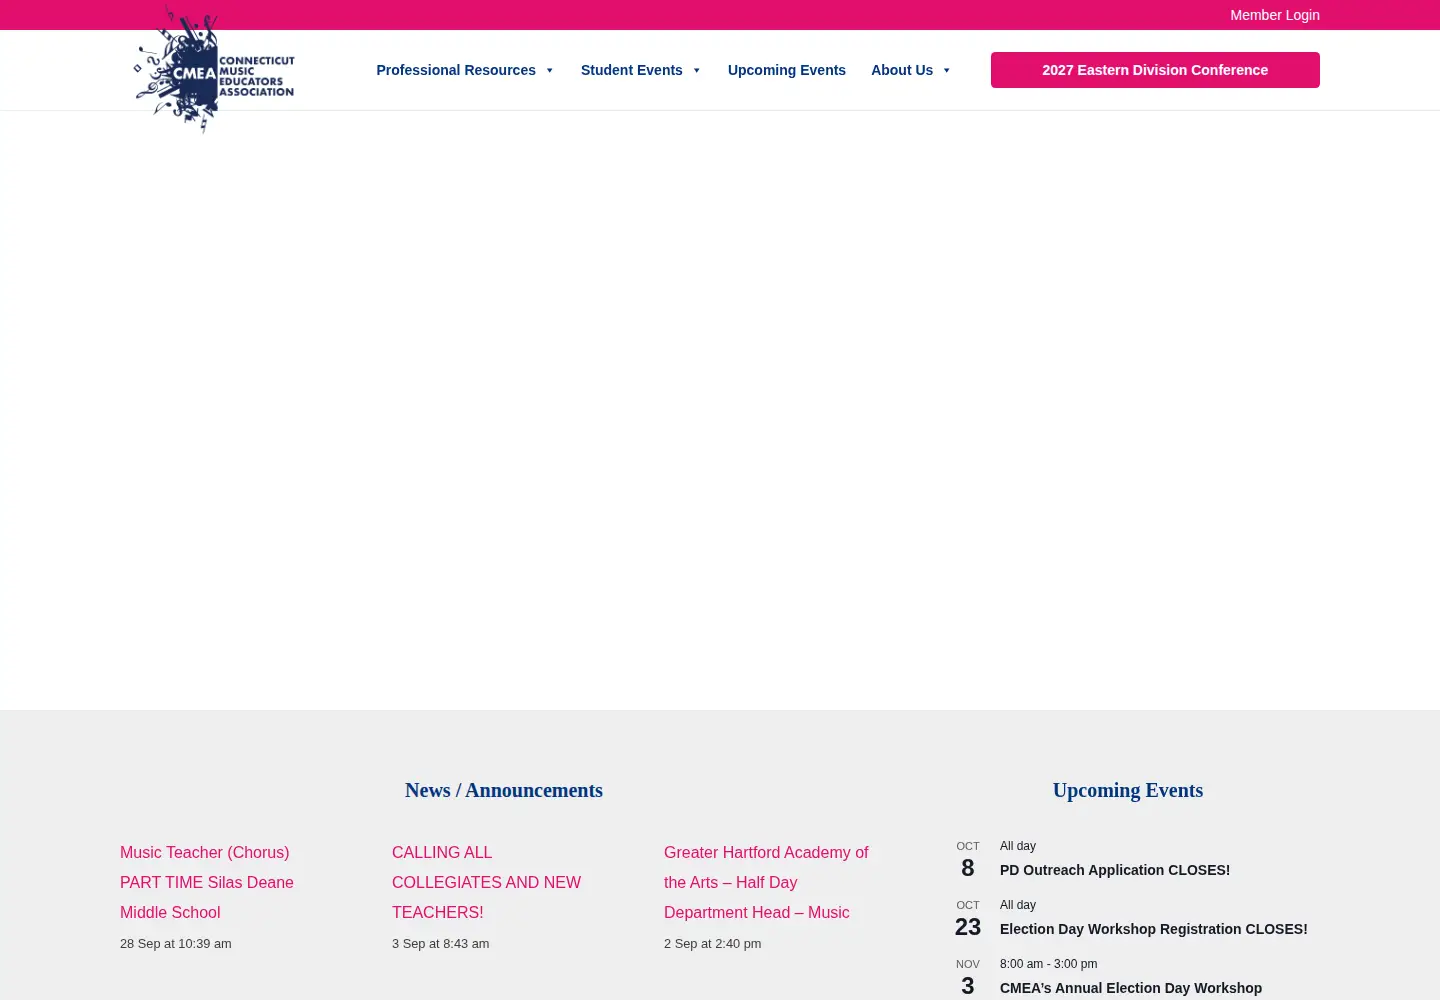Click the 2027 Eastern Division Conference button
The width and height of the screenshot is (1440, 1000).
(1155, 70)
